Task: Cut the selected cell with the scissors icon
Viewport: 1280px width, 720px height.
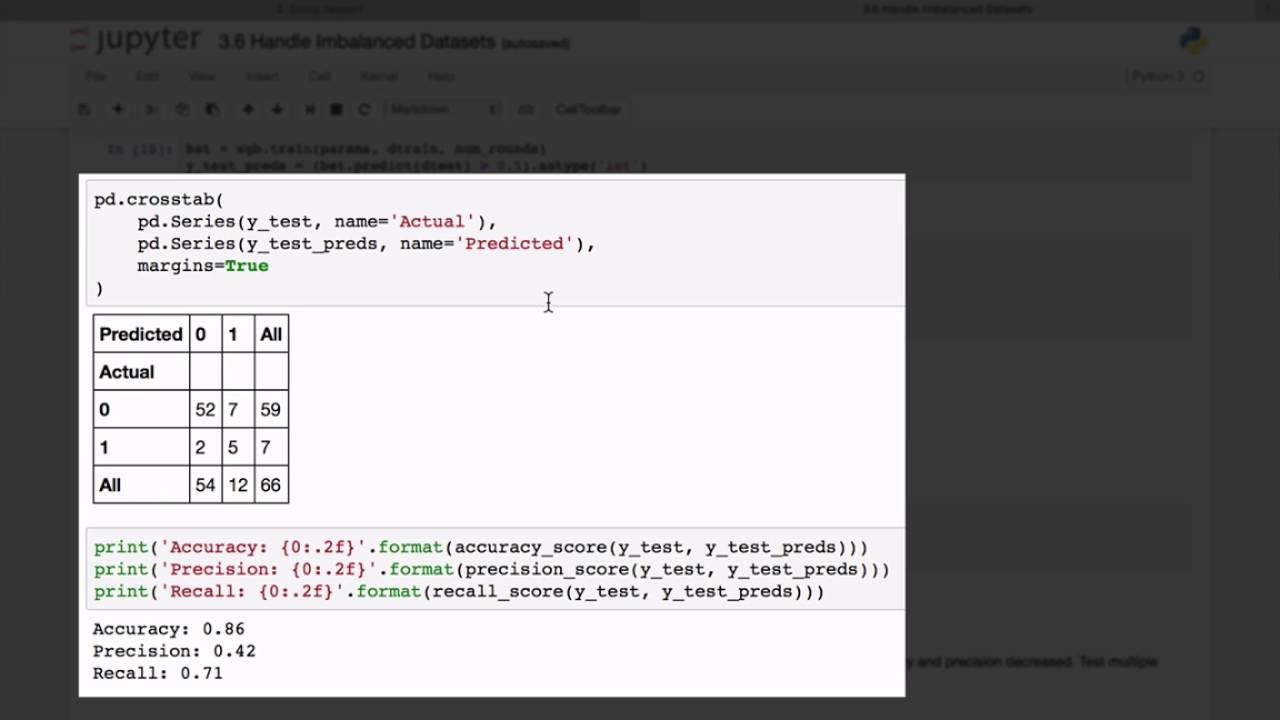Action: [x=151, y=109]
